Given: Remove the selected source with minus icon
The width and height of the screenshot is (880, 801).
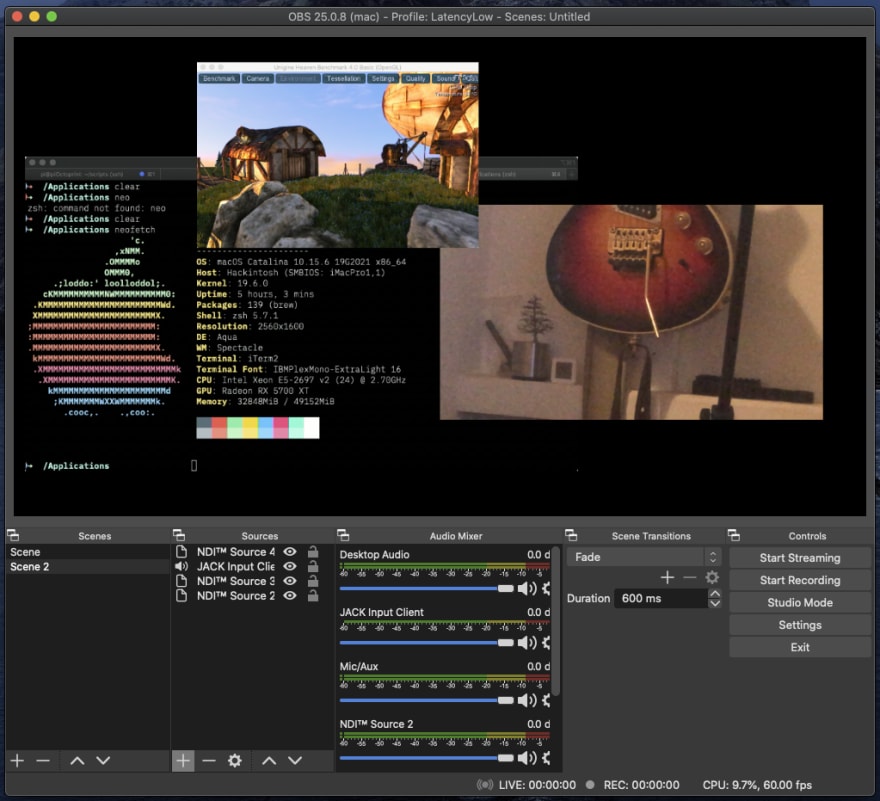Looking at the screenshot, I should click(x=209, y=761).
